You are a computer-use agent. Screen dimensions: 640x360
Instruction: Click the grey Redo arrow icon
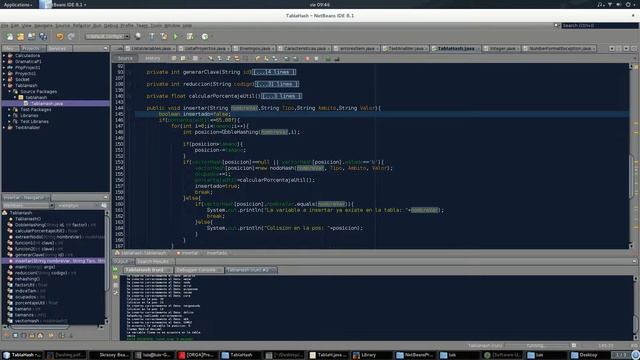pyautogui.click(x=71, y=37)
